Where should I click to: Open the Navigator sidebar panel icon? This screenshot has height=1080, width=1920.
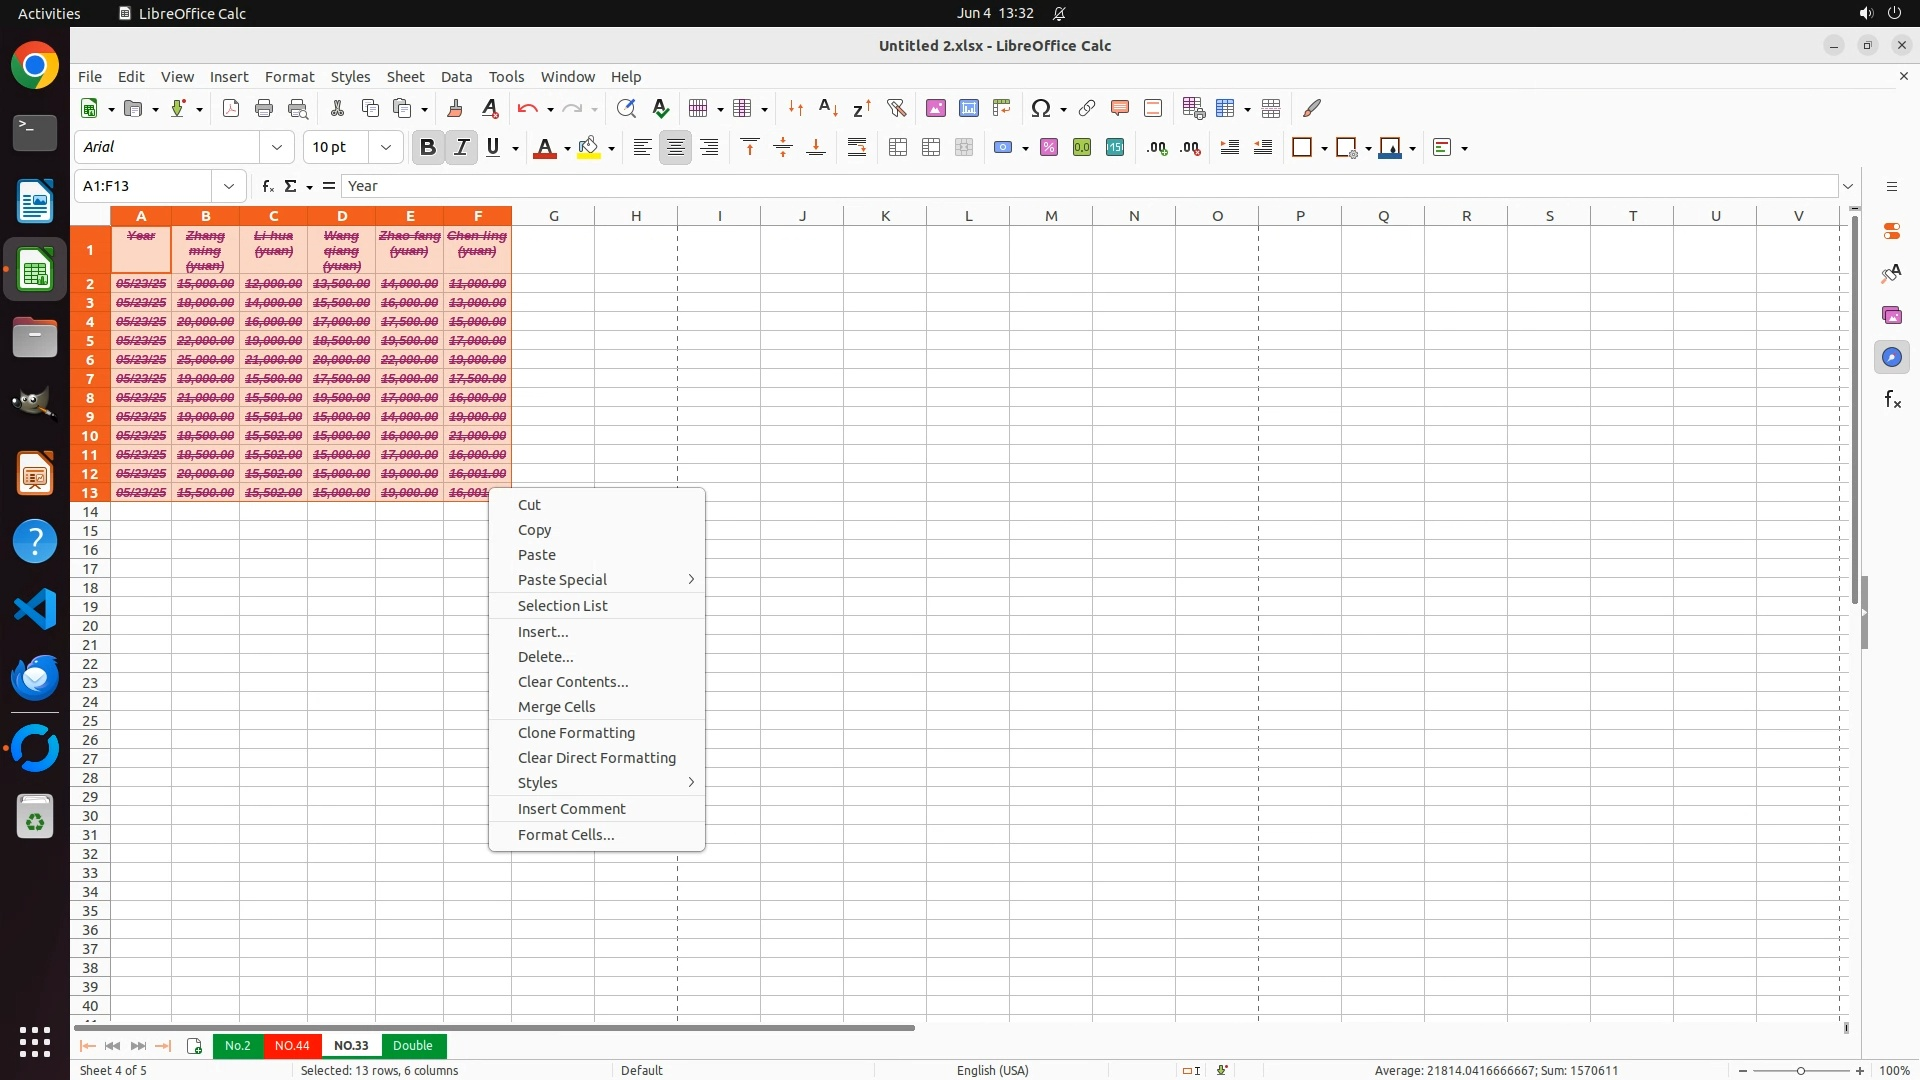(1892, 358)
